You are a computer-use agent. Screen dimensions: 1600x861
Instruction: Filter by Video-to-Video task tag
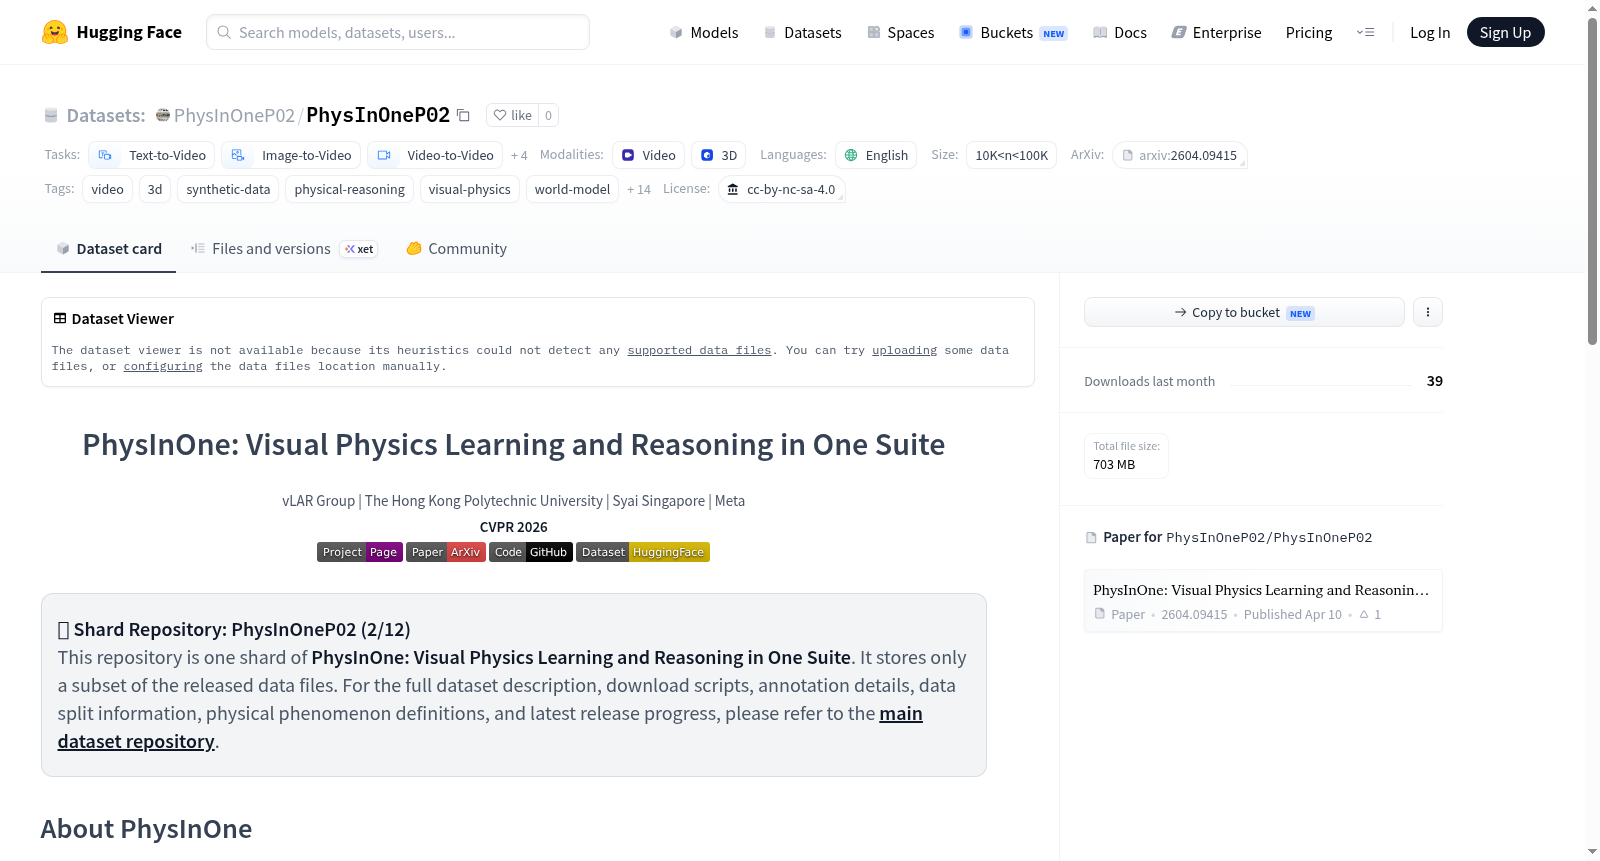(435, 155)
